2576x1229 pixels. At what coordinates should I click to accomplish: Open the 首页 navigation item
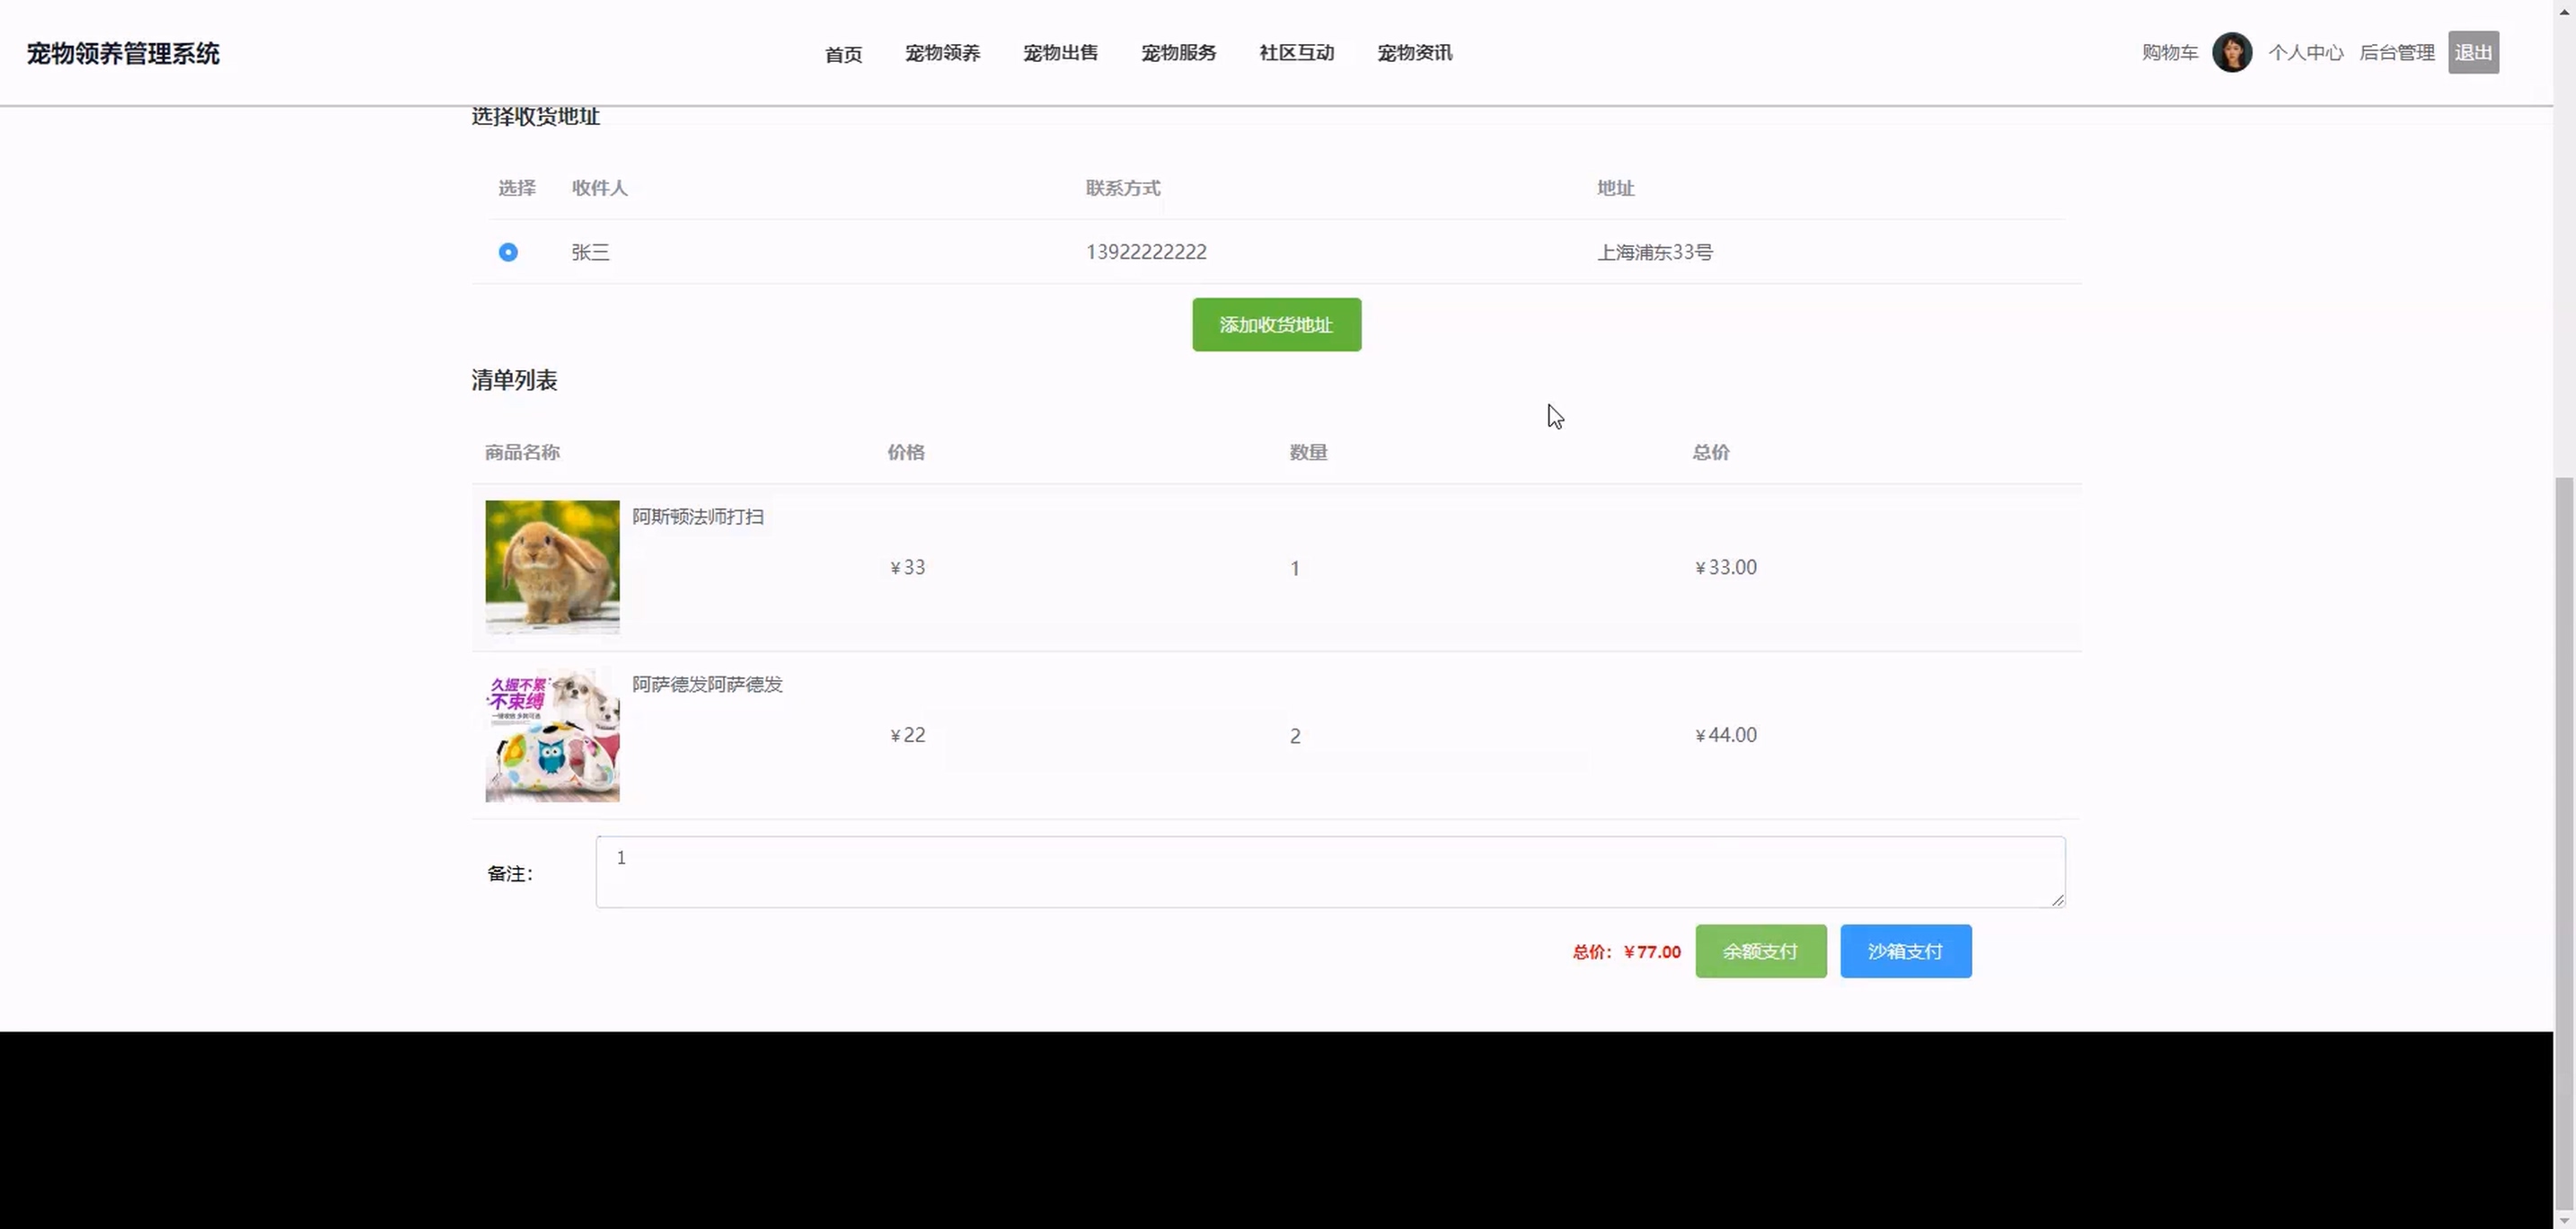coord(843,54)
